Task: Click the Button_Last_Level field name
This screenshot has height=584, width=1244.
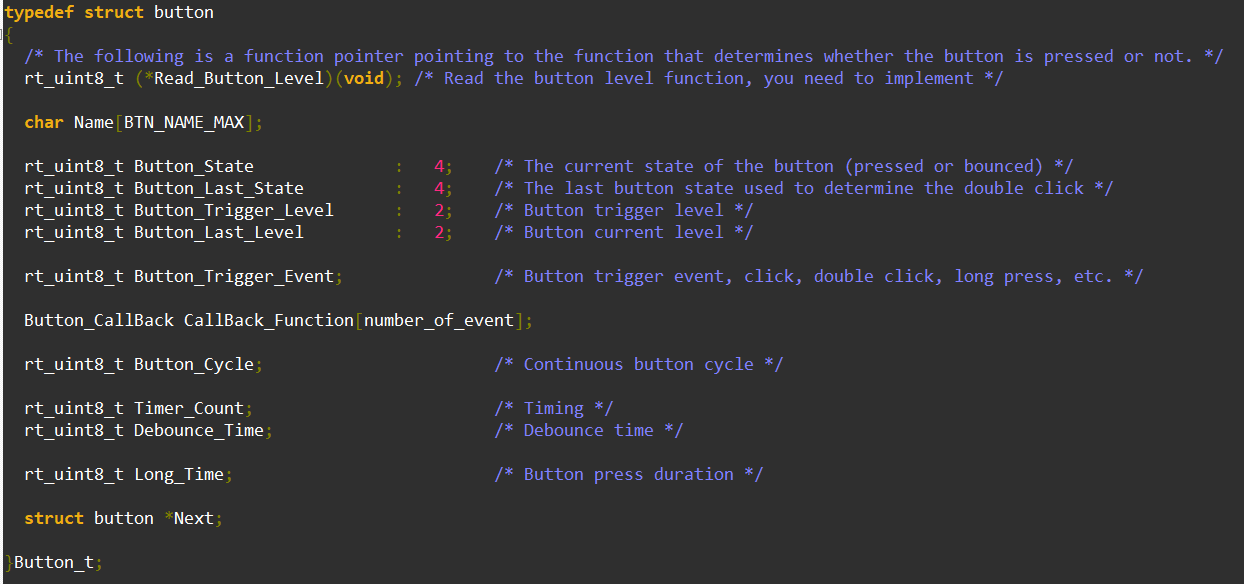Action: tap(219, 232)
